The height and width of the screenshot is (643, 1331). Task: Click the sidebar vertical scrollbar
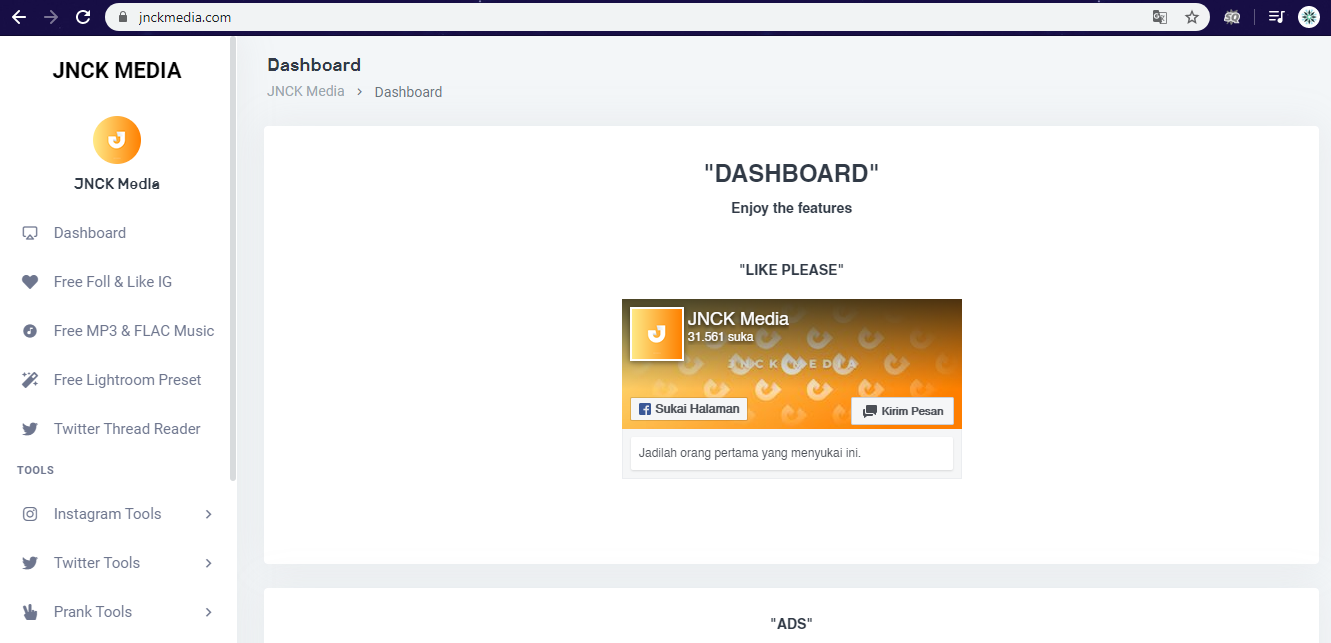tap(233, 260)
